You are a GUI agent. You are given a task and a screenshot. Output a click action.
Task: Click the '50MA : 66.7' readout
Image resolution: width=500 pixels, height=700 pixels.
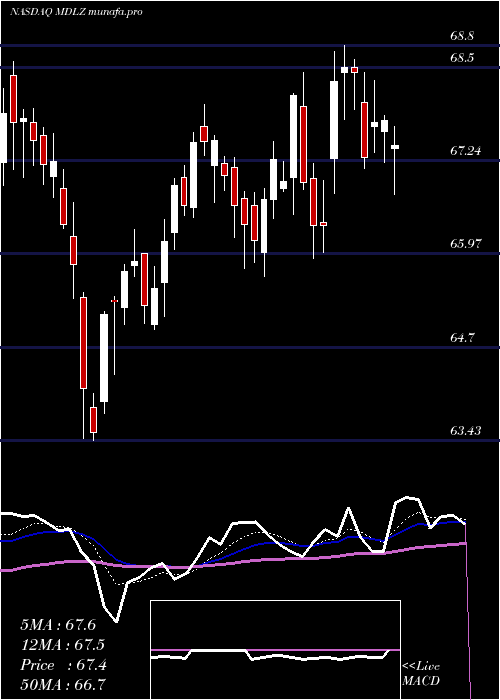point(64,685)
